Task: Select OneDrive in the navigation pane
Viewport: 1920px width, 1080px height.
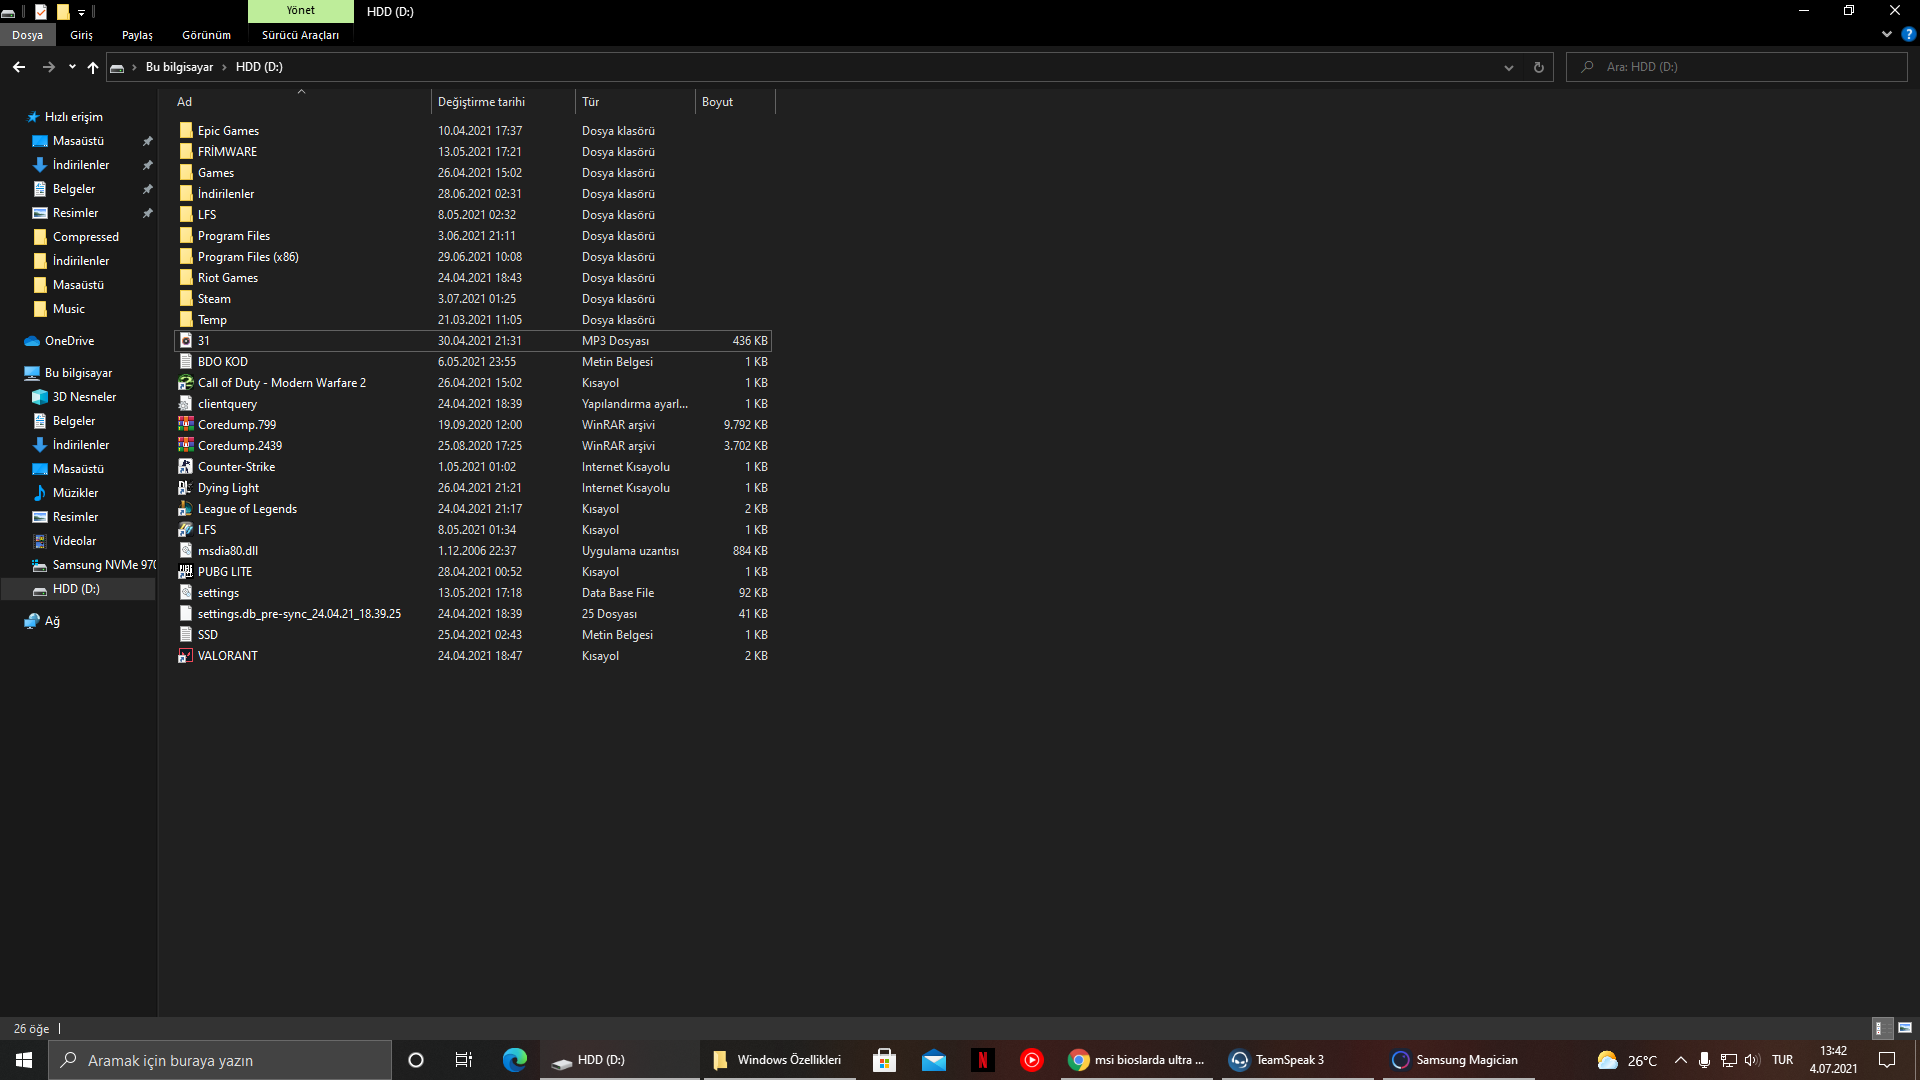Action: tap(69, 341)
